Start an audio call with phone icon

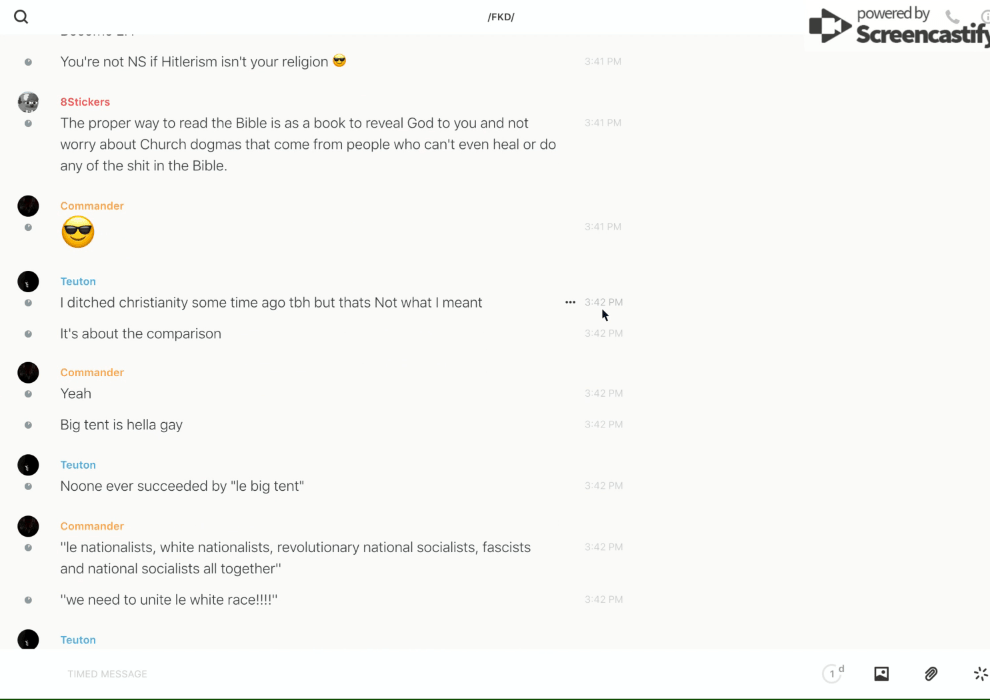[x=952, y=17]
